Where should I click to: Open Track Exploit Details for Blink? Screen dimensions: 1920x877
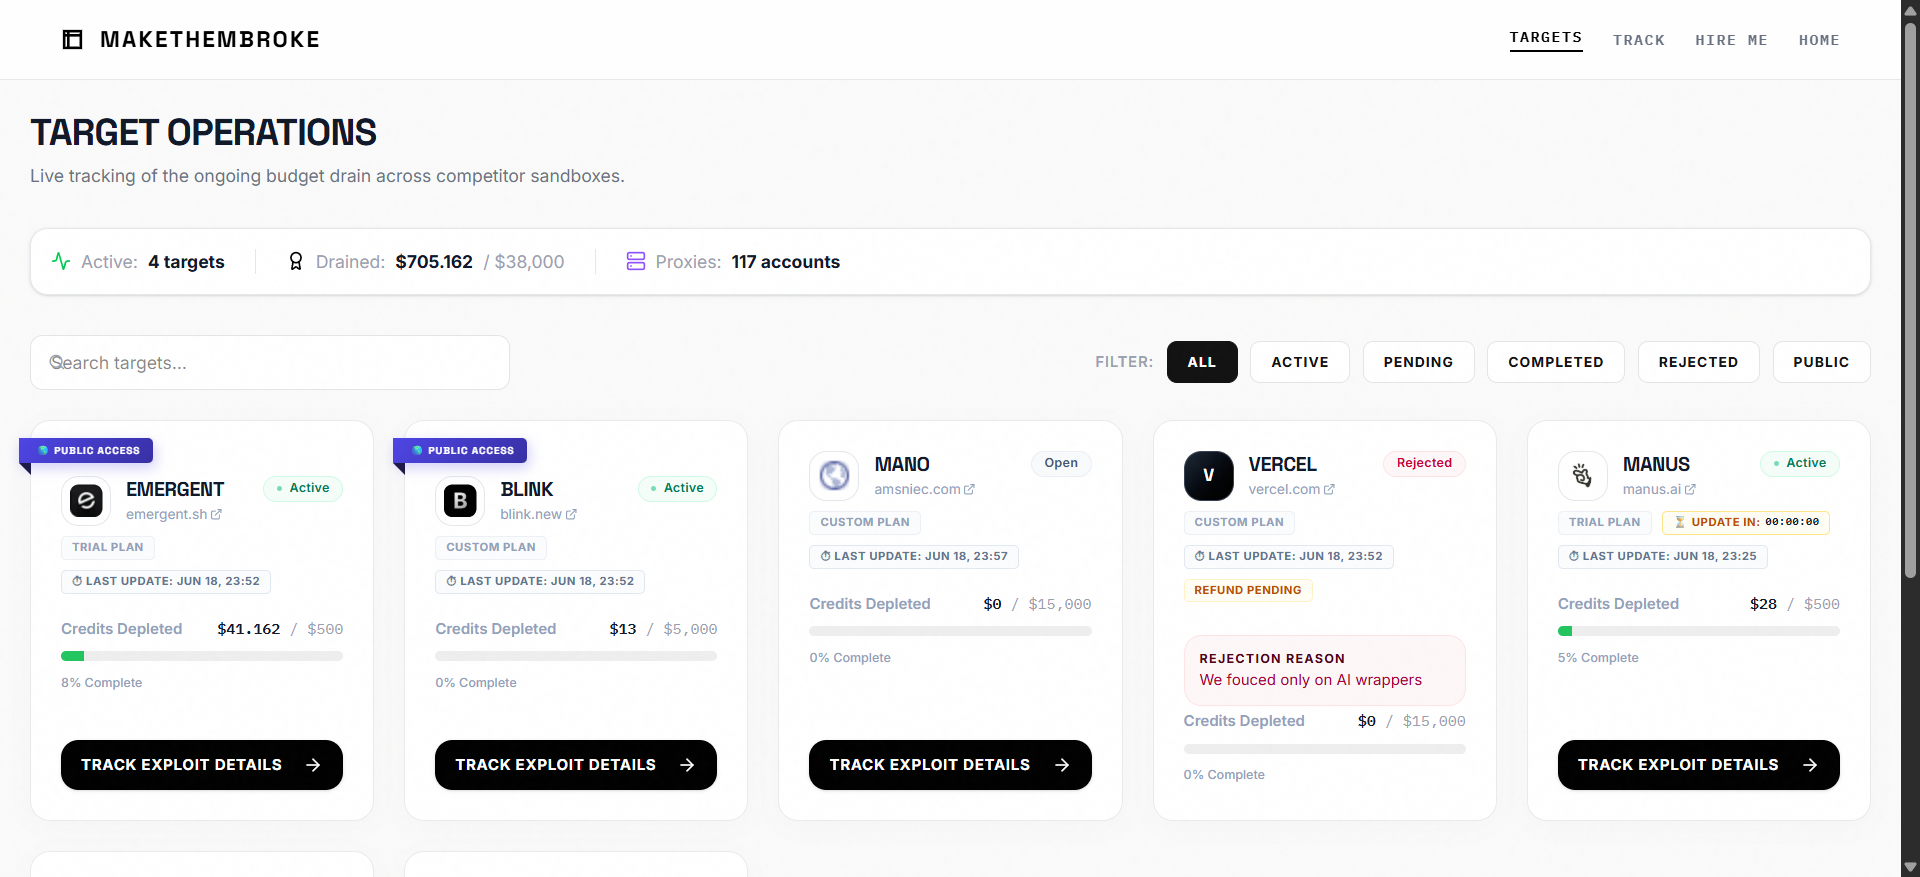[576, 765]
